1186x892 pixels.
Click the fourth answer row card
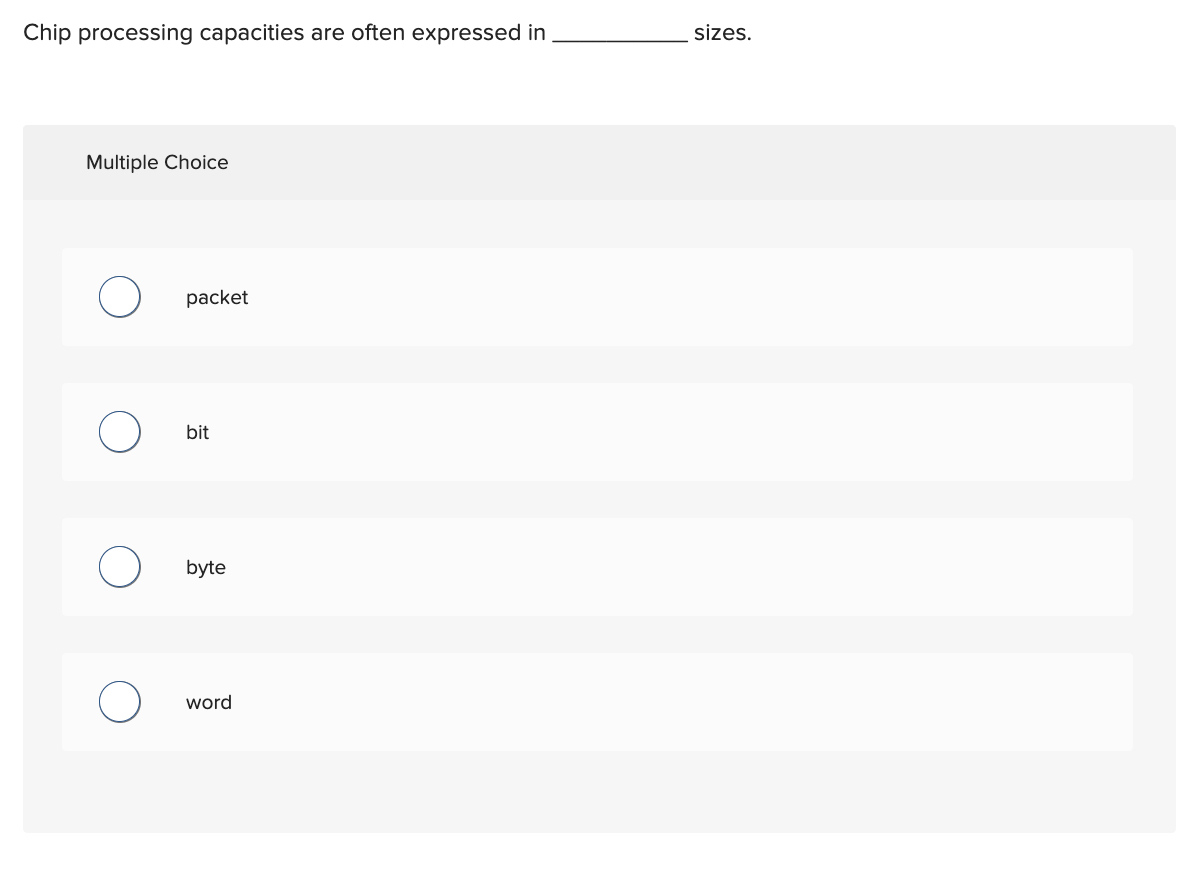(597, 701)
